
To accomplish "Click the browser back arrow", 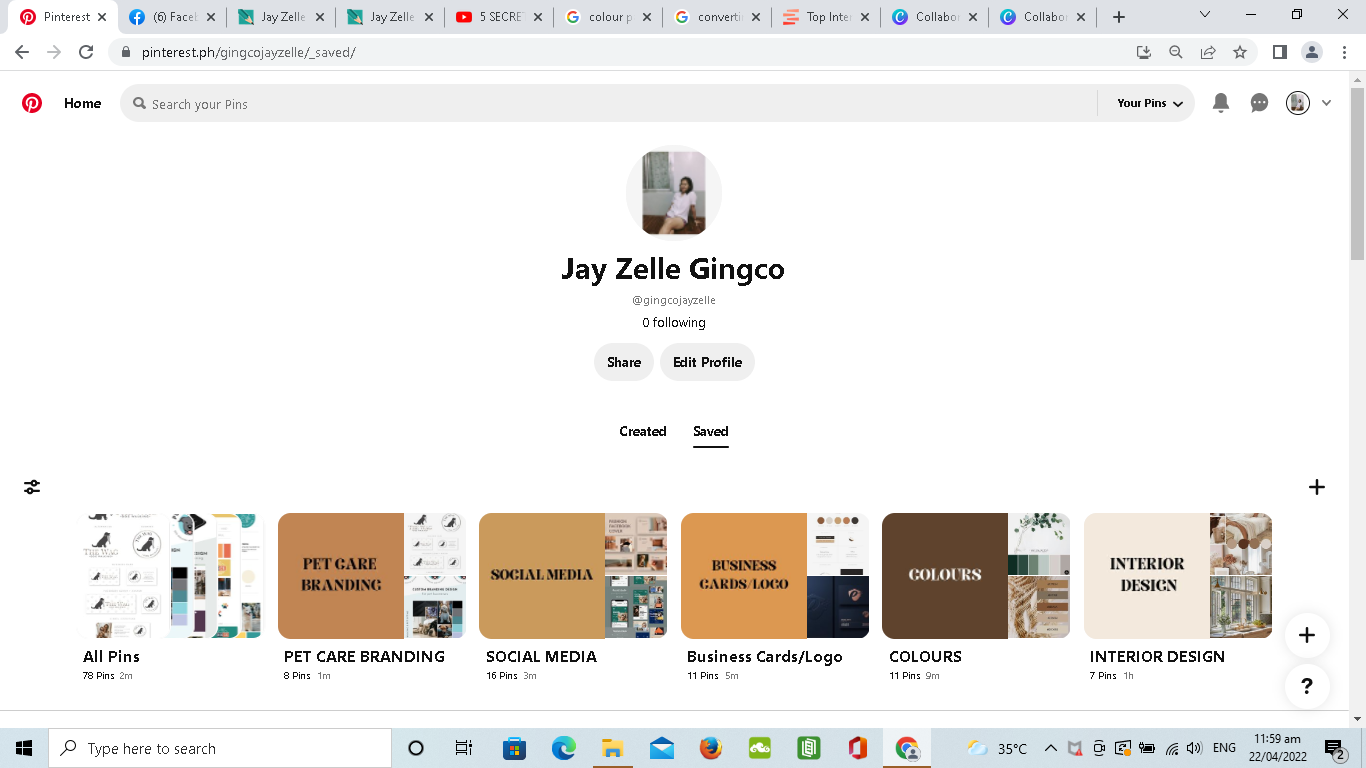I will (22, 52).
